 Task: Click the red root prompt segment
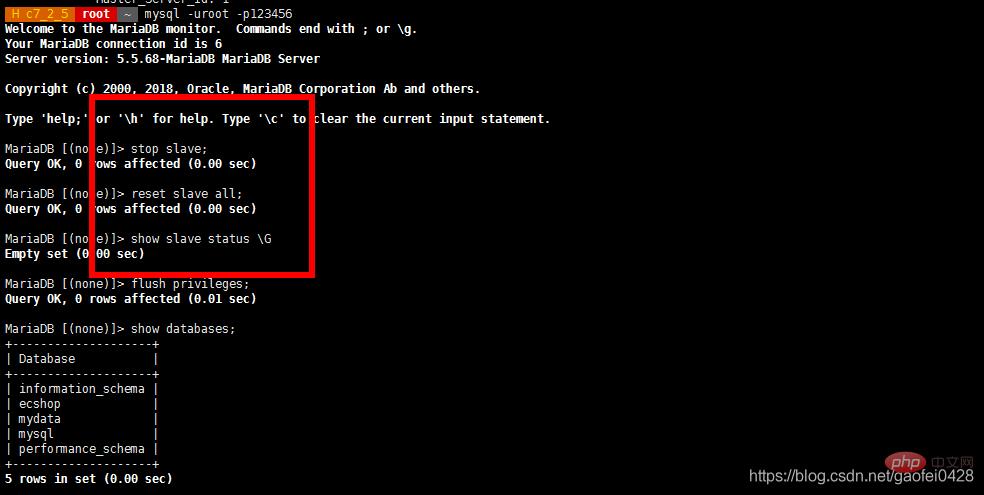(x=96, y=14)
